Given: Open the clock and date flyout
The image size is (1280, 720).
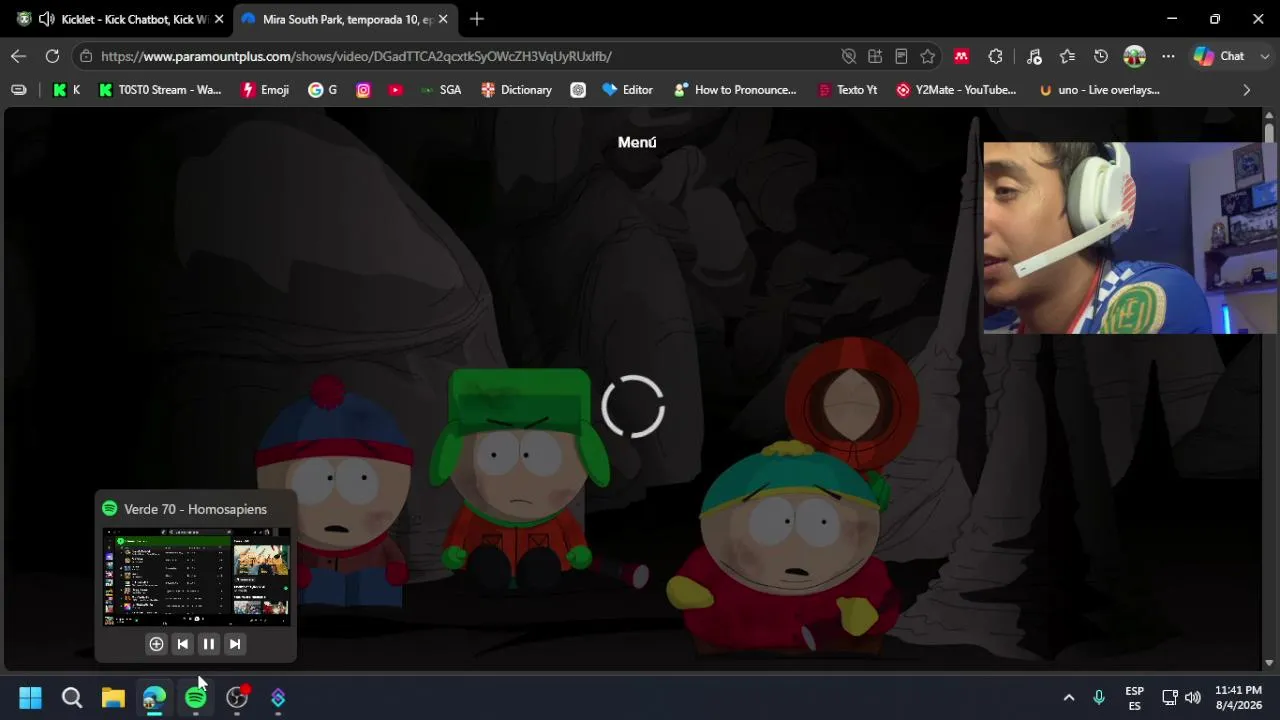Looking at the screenshot, I should [1238, 697].
